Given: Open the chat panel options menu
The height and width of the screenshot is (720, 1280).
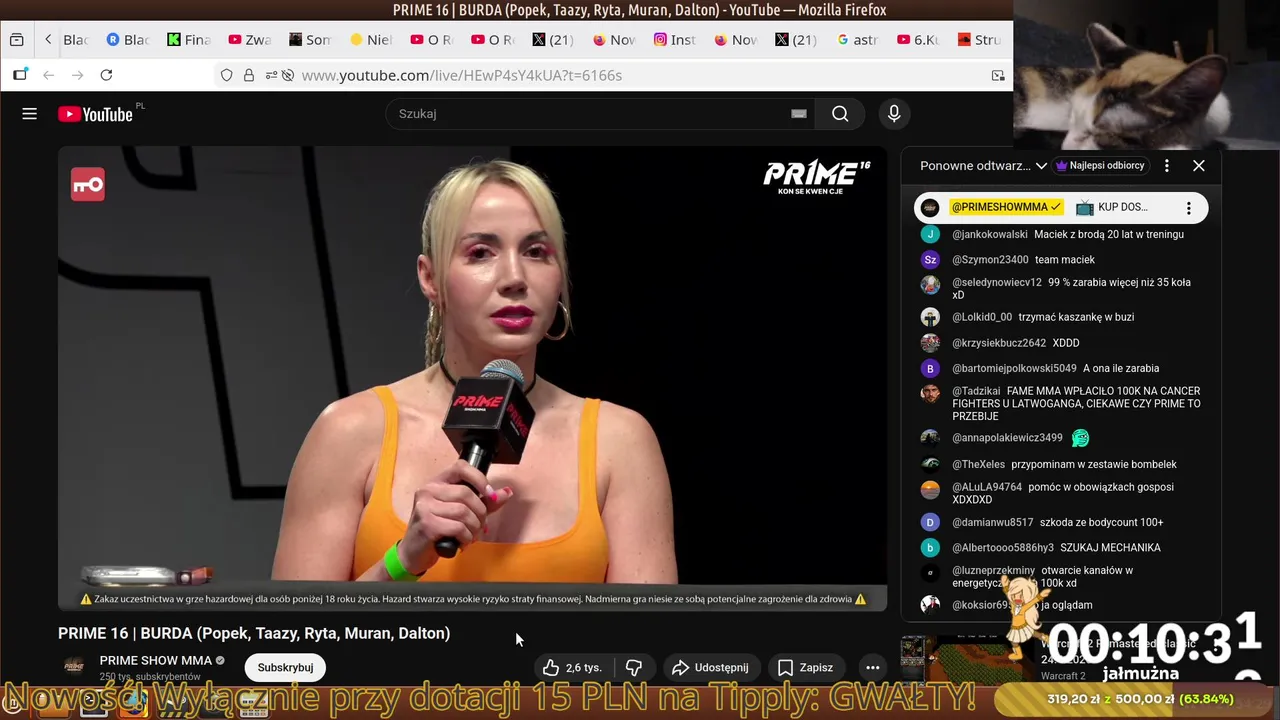Looking at the screenshot, I should tap(1167, 166).
